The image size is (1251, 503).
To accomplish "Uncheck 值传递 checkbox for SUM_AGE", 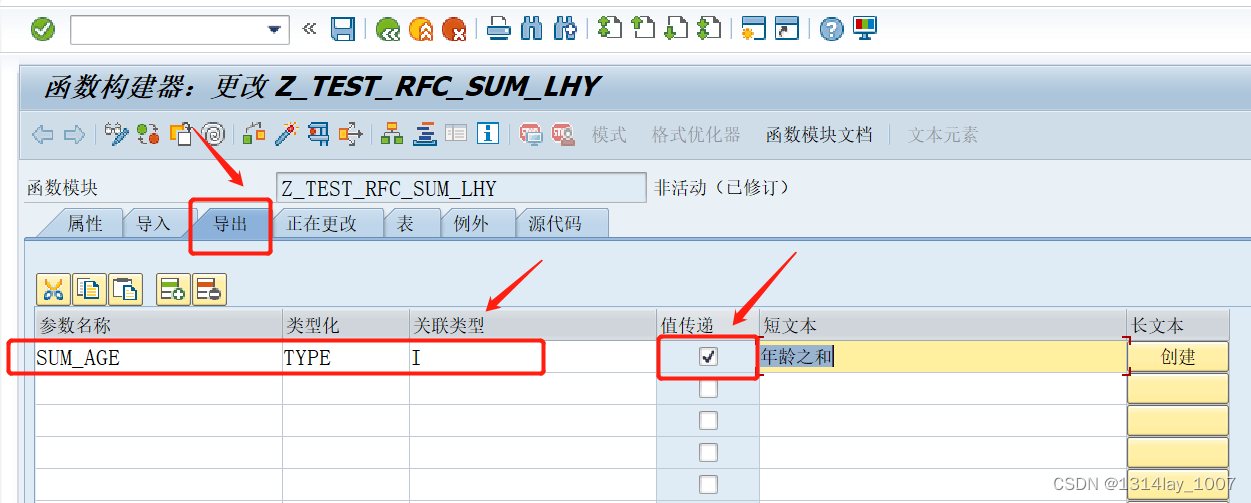I will 708,356.
